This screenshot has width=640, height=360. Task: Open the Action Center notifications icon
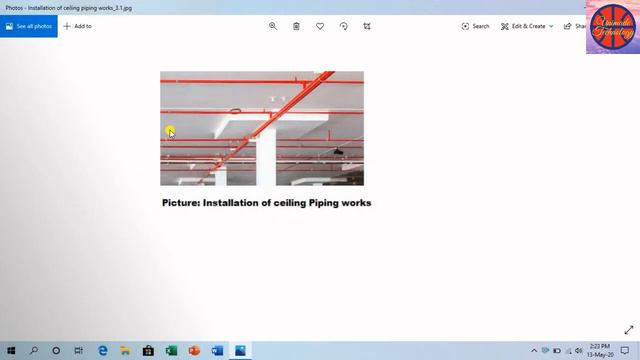click(625, 351)
